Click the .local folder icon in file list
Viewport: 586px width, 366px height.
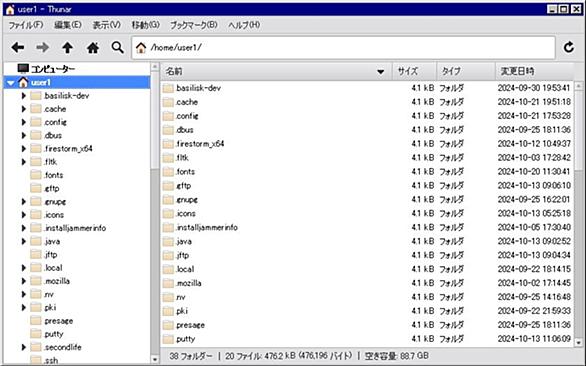pos(168,269)
